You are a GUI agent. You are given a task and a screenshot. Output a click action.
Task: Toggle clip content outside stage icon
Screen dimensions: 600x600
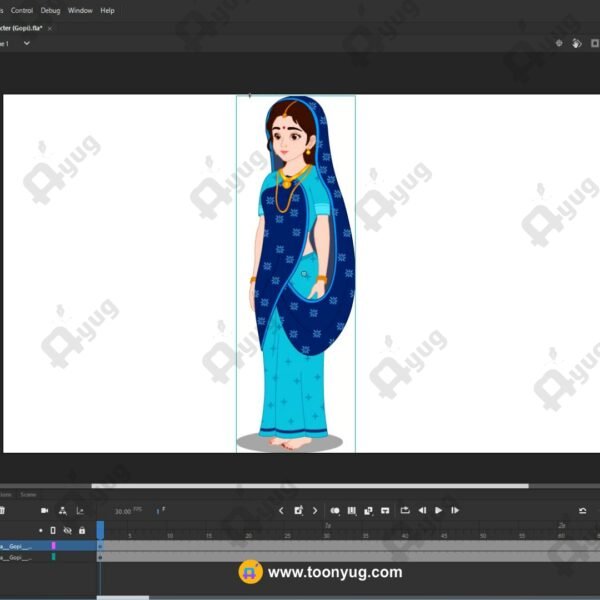point(595,43)
